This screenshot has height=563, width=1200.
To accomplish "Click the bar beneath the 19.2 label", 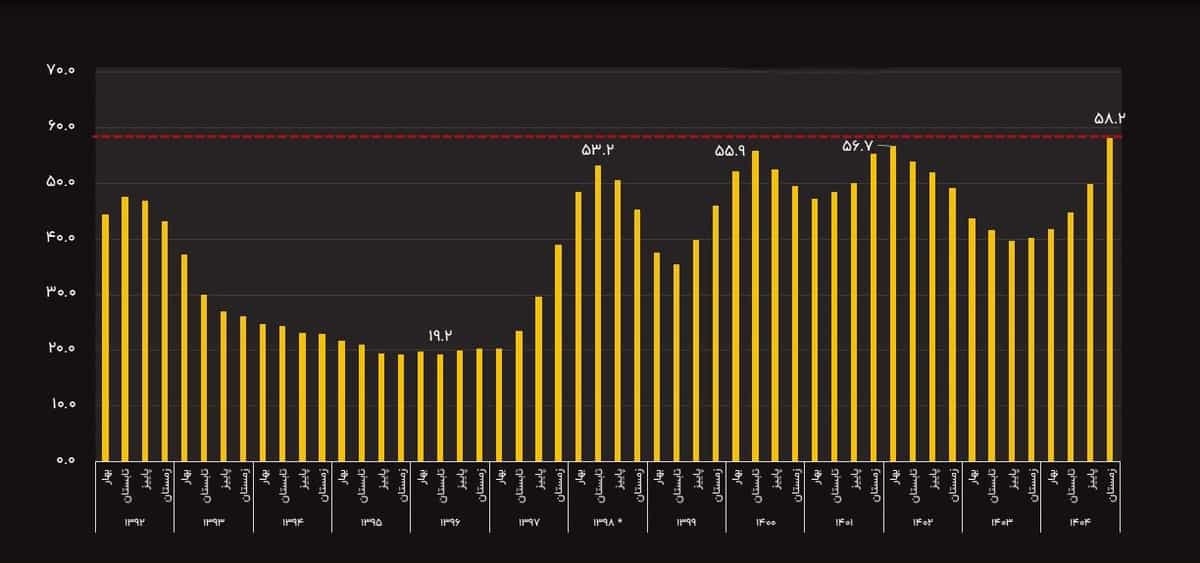I will pos(440,407).
